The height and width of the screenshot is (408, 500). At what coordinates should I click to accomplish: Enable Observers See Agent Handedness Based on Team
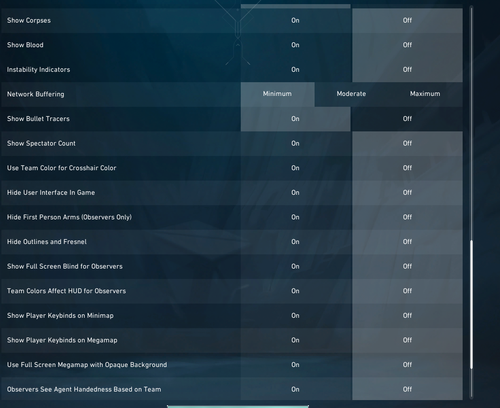pyautogui.click(x=295, y=389)
